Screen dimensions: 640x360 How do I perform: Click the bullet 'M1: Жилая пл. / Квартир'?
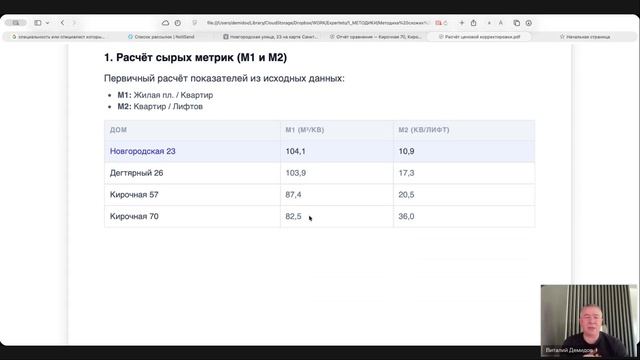(x=165, y=95)
